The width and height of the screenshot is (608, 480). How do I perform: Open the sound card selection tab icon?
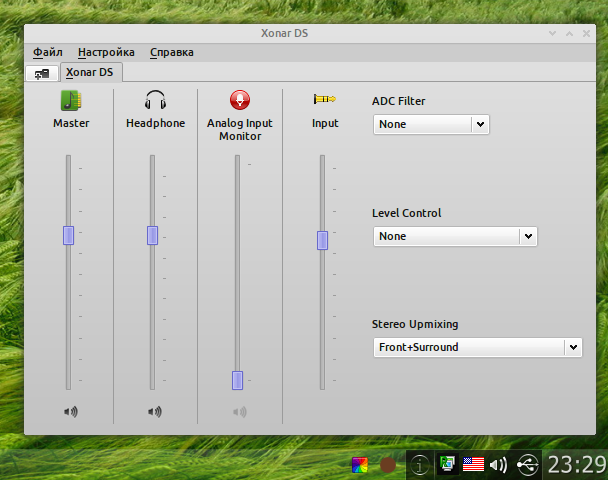point(42,73)
